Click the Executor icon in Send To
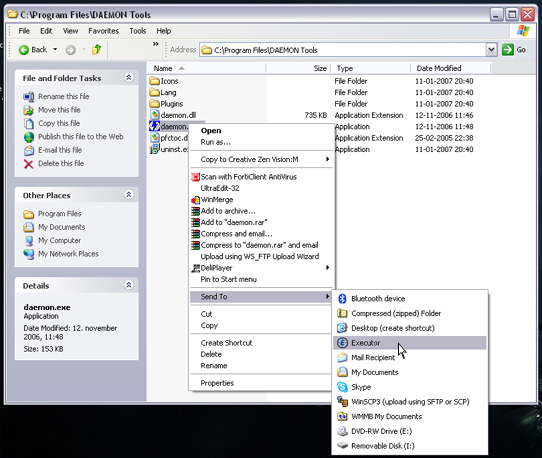 tap(342, 343)
